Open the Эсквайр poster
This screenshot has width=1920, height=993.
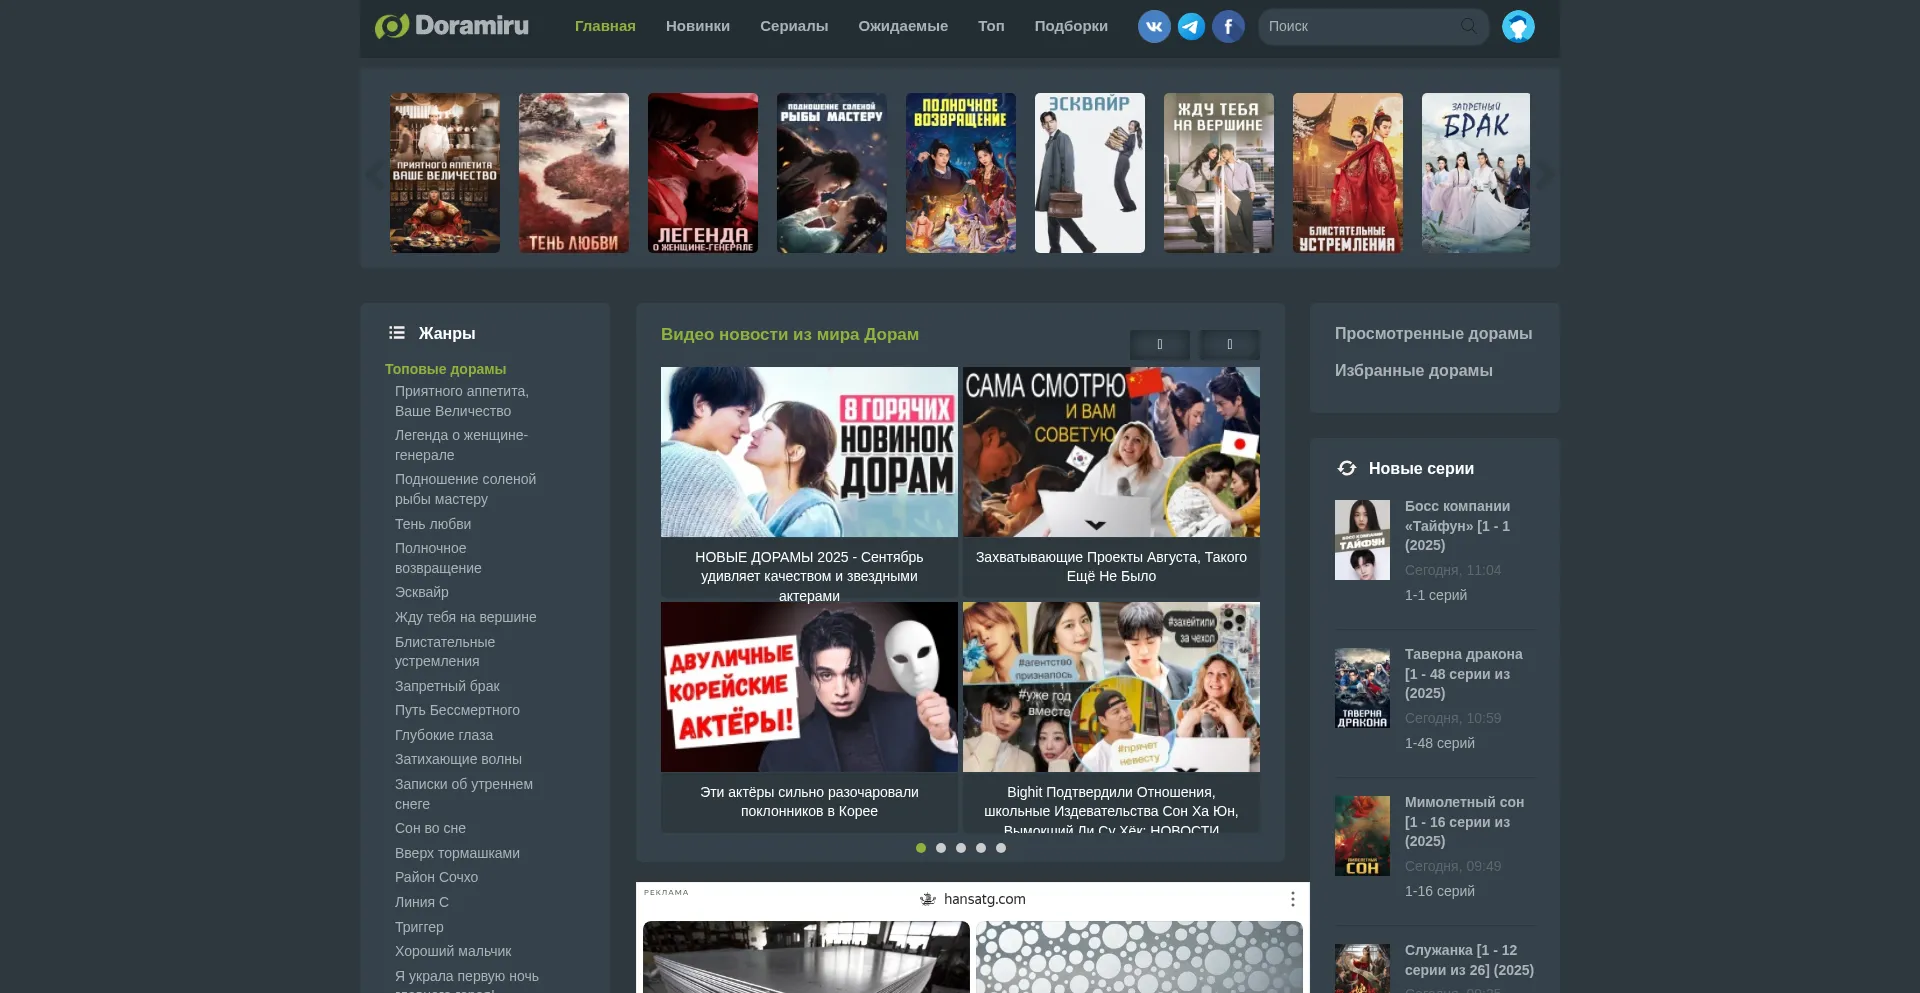coord(1090,173)
